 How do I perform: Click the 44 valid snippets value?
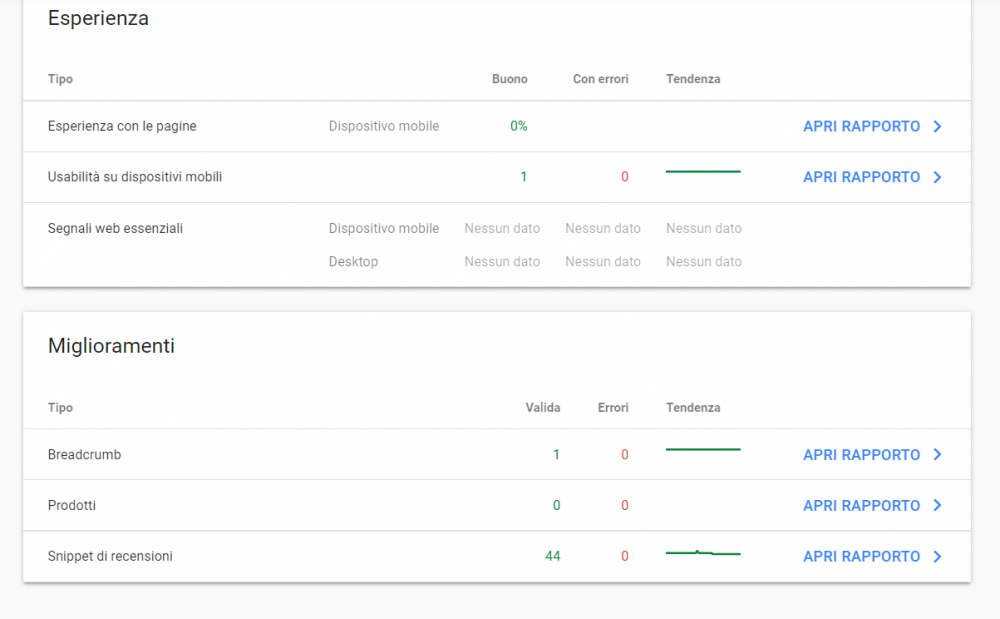[x=553, y=556]
